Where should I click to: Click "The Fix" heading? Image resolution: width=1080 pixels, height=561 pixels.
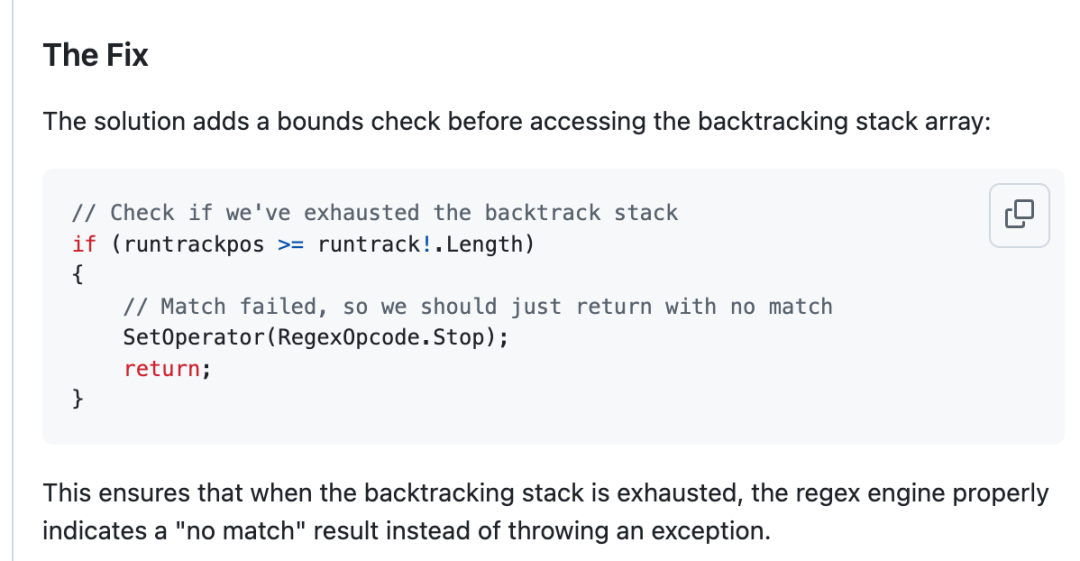pyautogui.click(x=95, y=55)
